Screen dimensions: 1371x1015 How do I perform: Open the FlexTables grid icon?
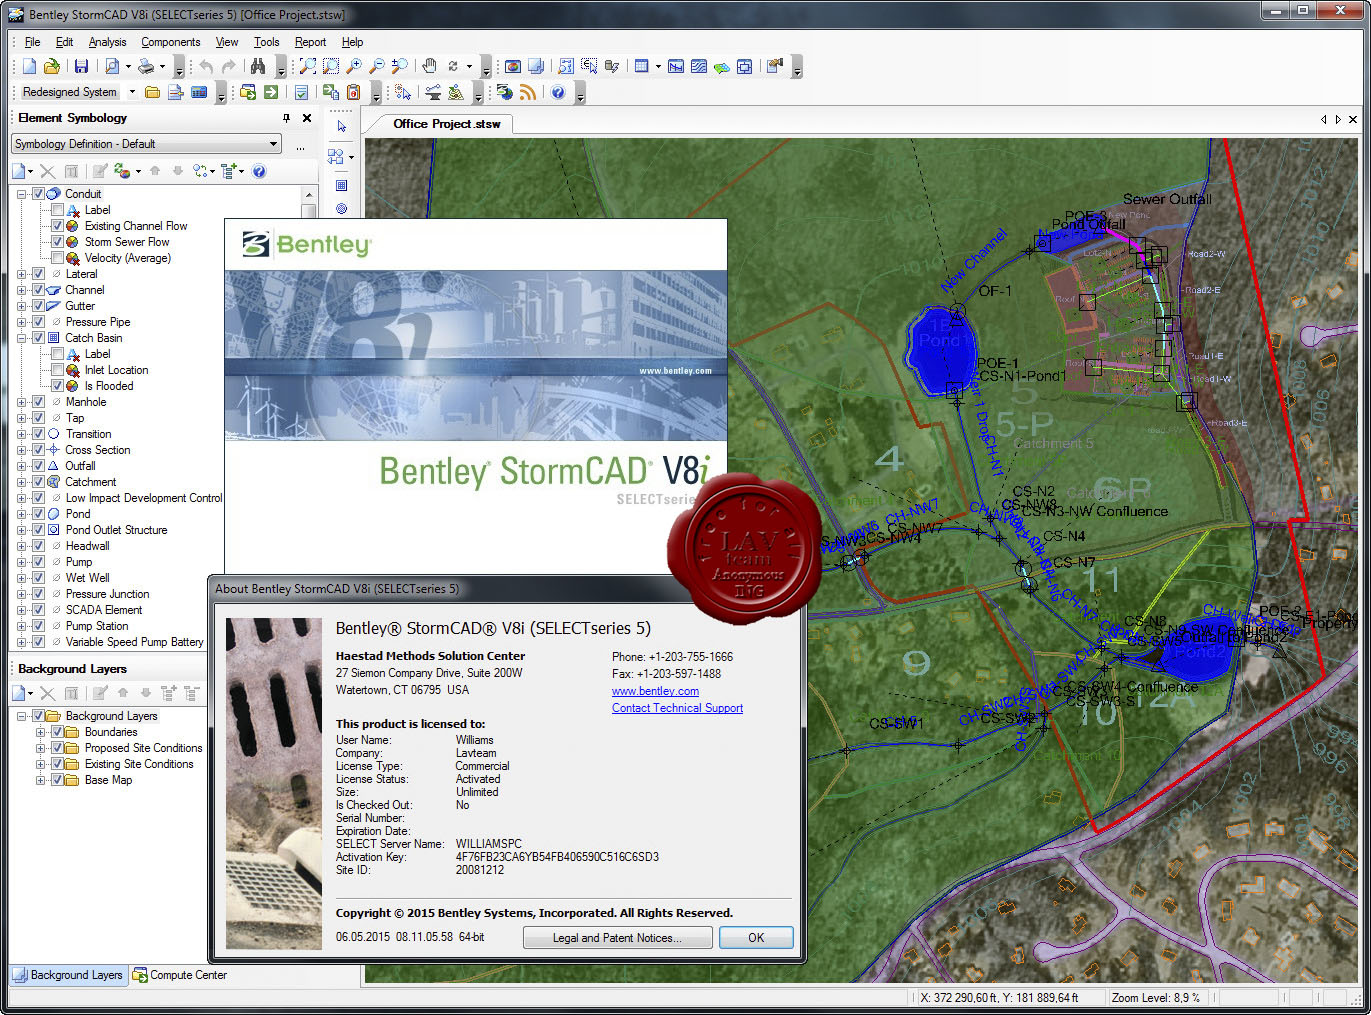[642, 67]
